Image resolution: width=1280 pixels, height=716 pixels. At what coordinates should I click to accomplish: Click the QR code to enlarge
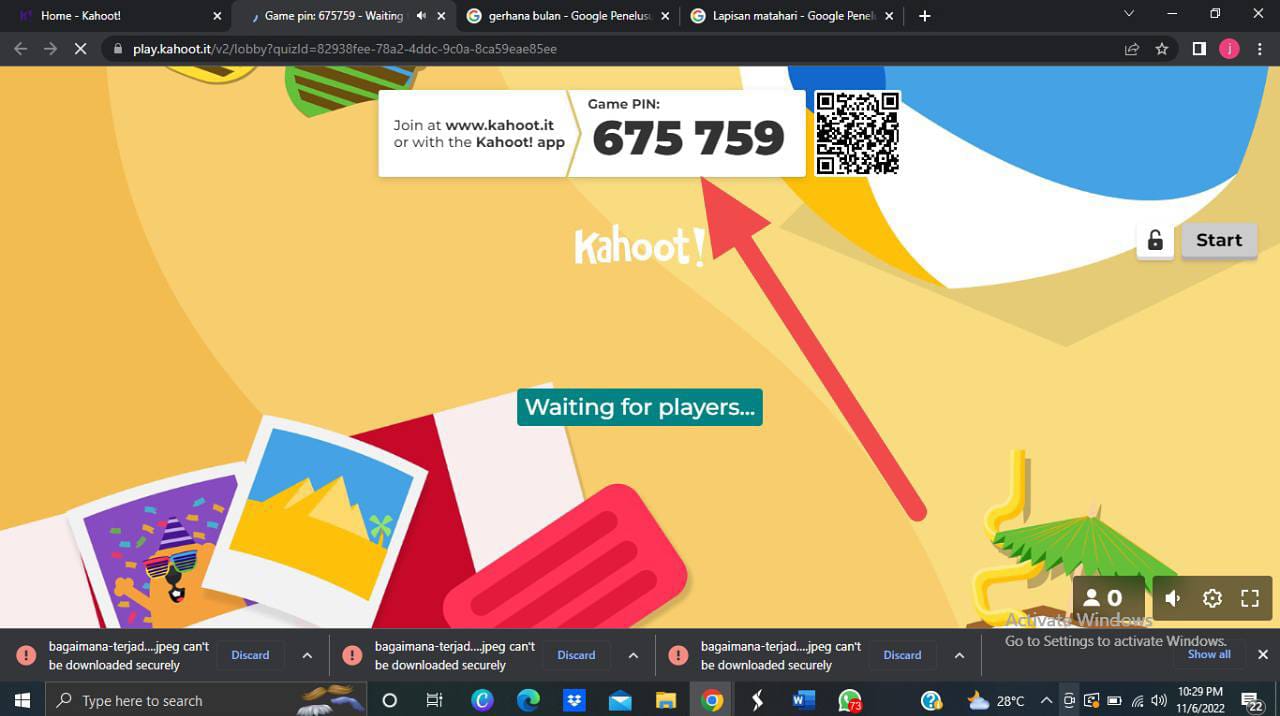point(857,133)
